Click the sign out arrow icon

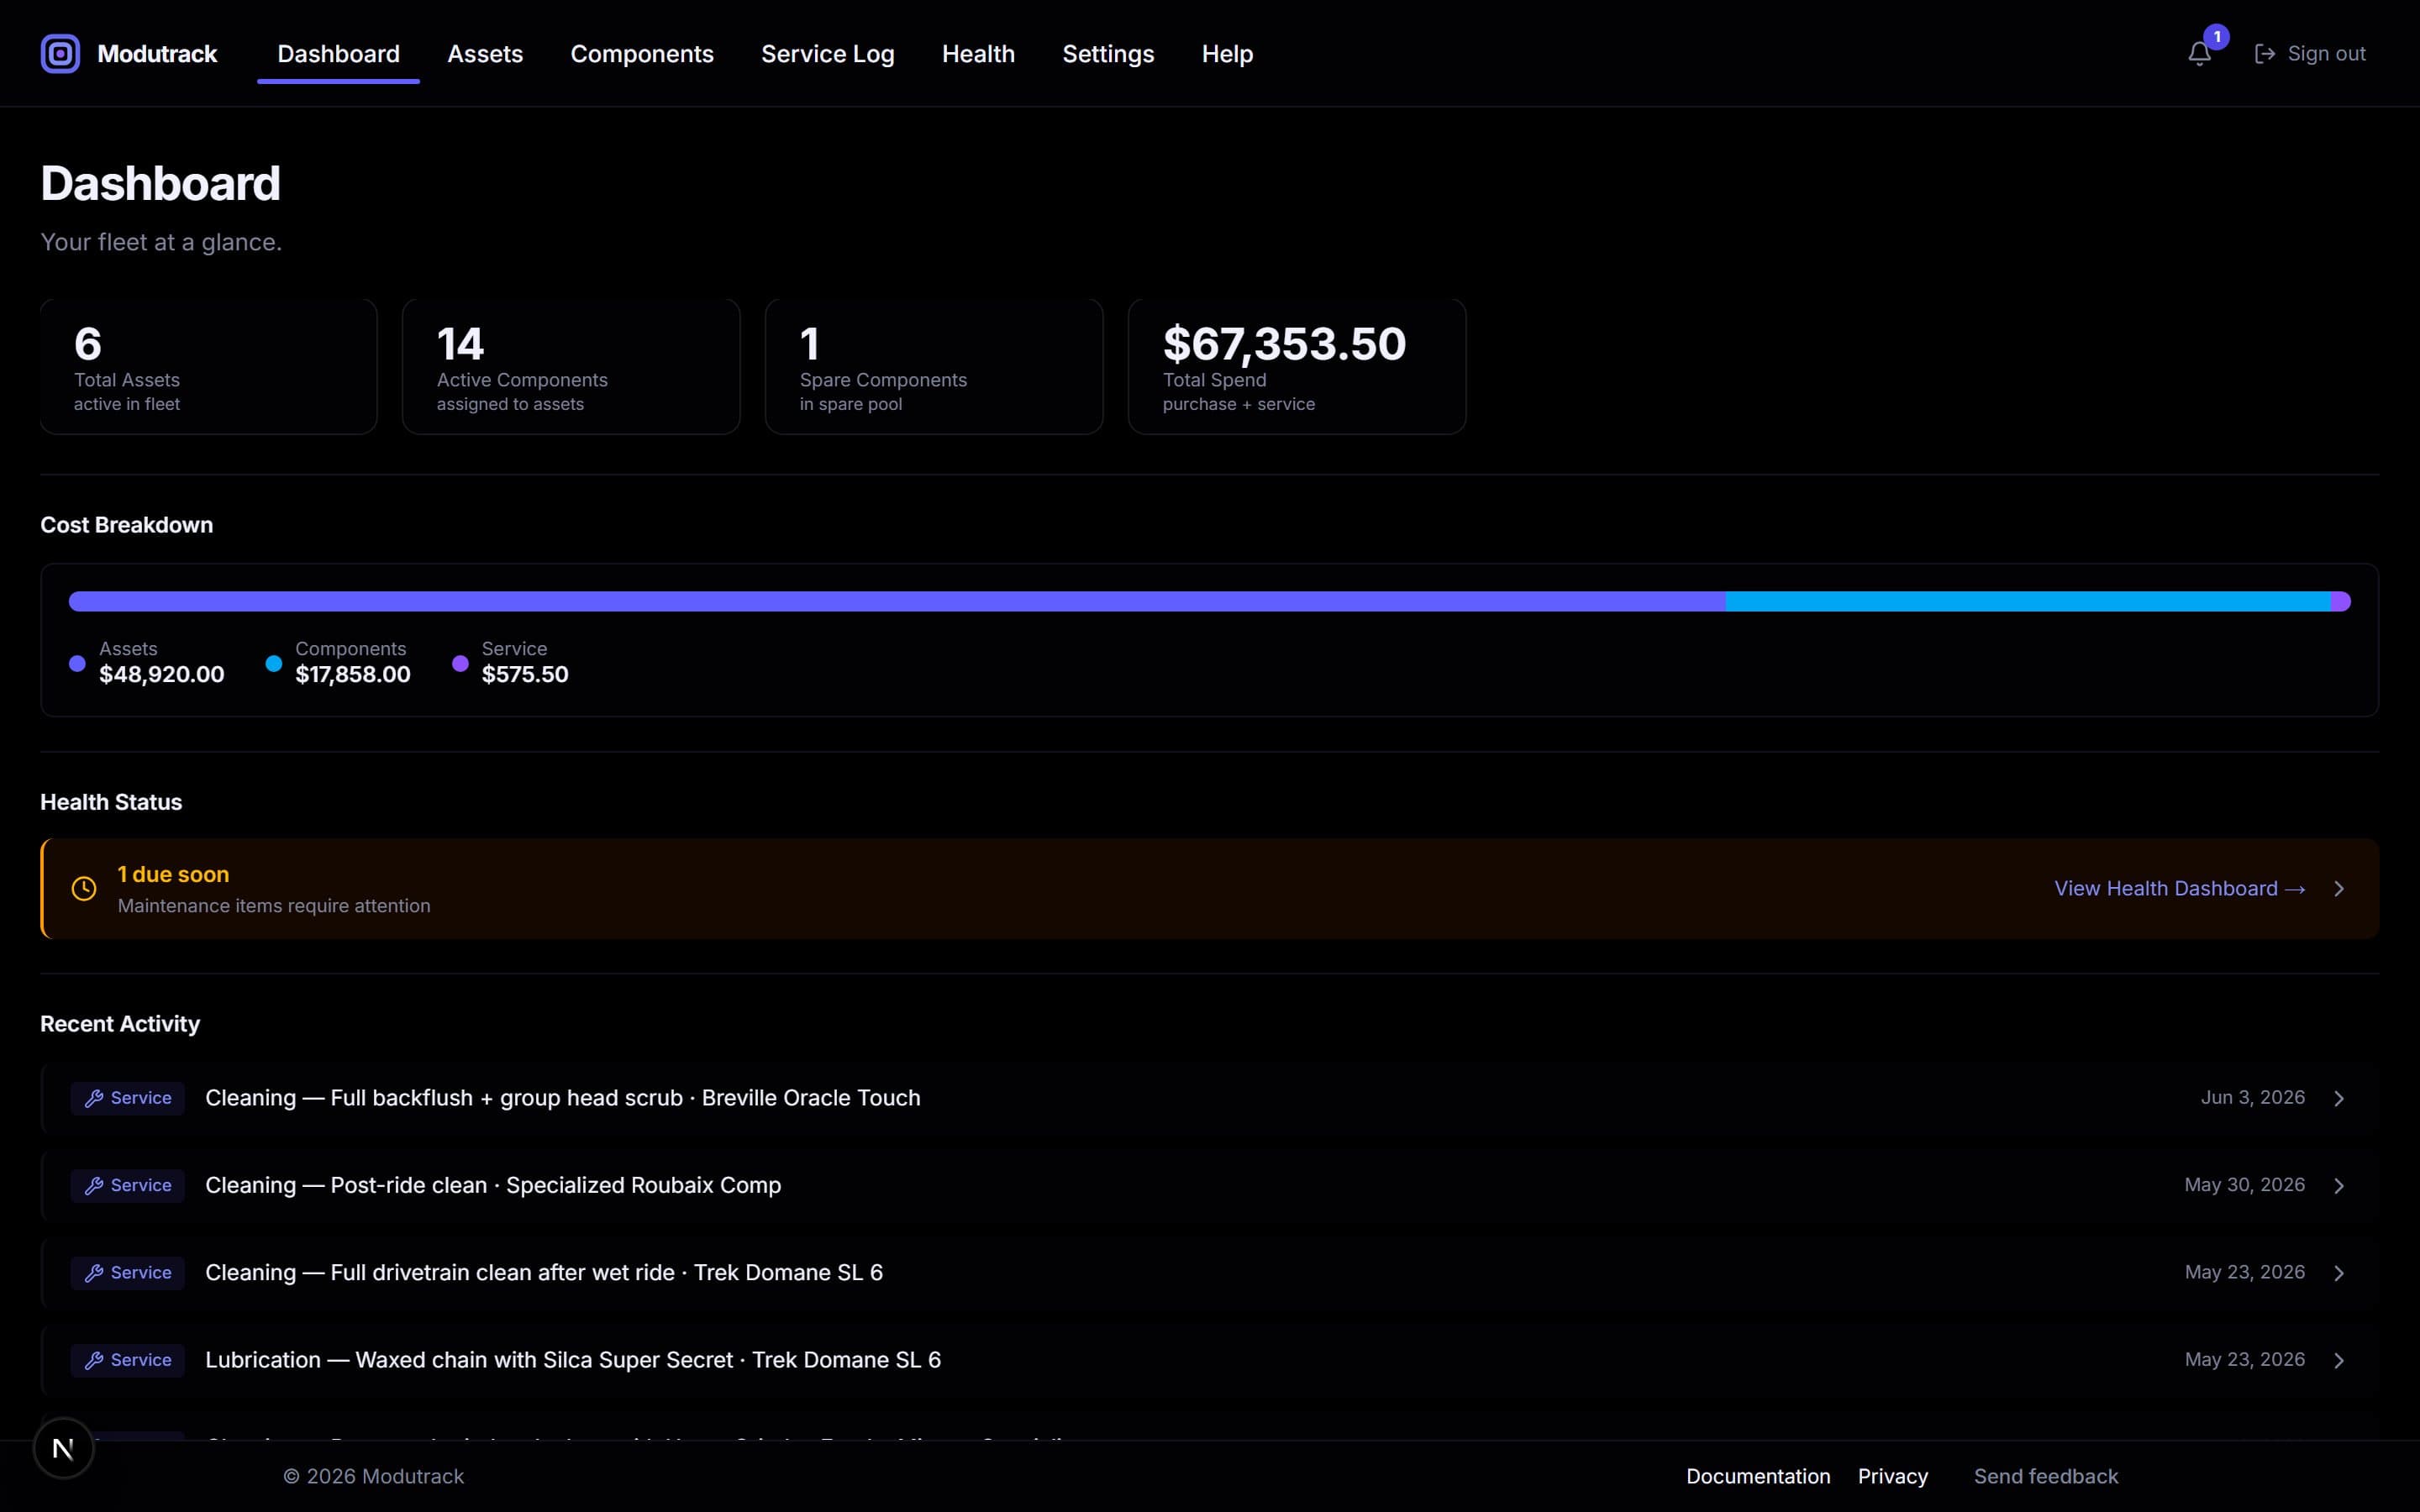click(2265, 54)
